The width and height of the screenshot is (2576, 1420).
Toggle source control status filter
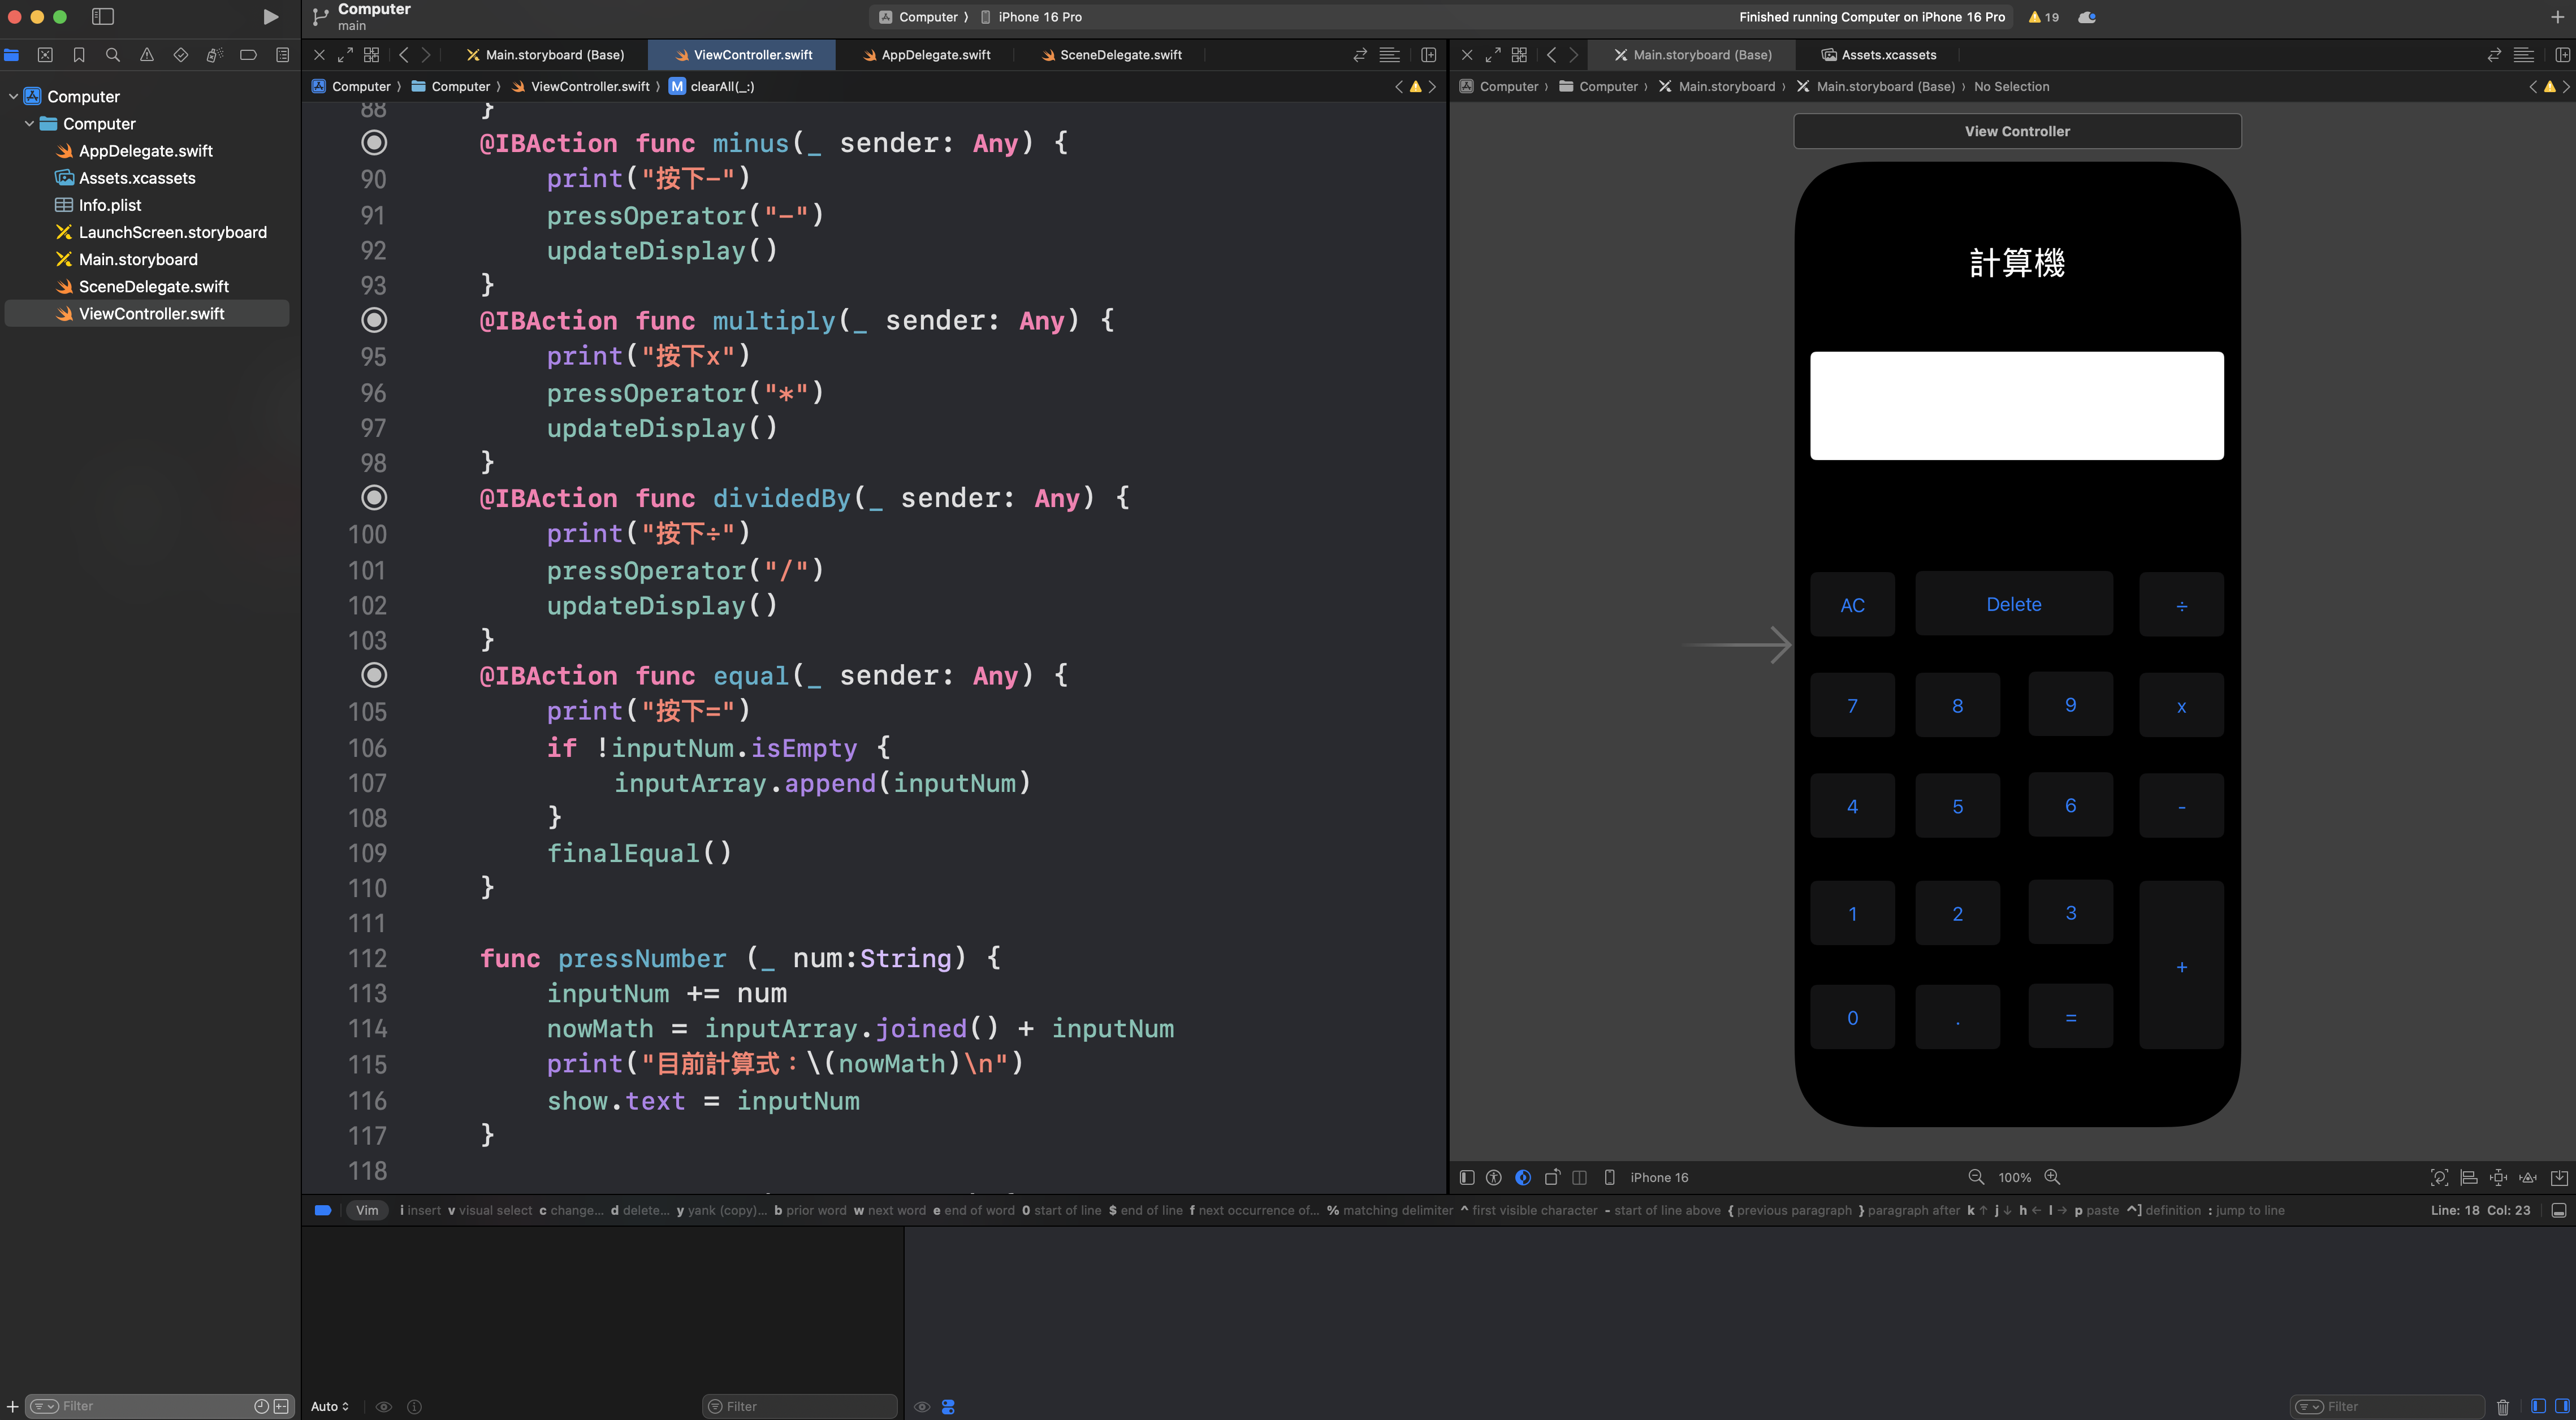282,1406
